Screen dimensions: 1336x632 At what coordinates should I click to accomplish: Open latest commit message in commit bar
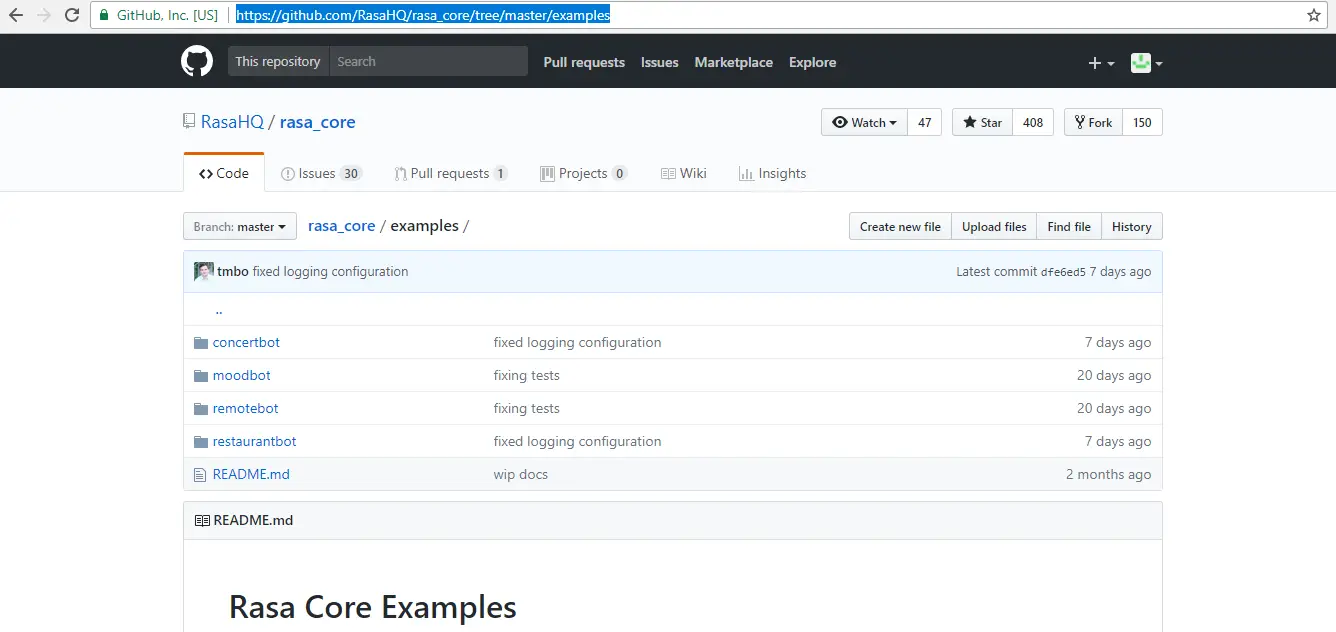(331, 271)
